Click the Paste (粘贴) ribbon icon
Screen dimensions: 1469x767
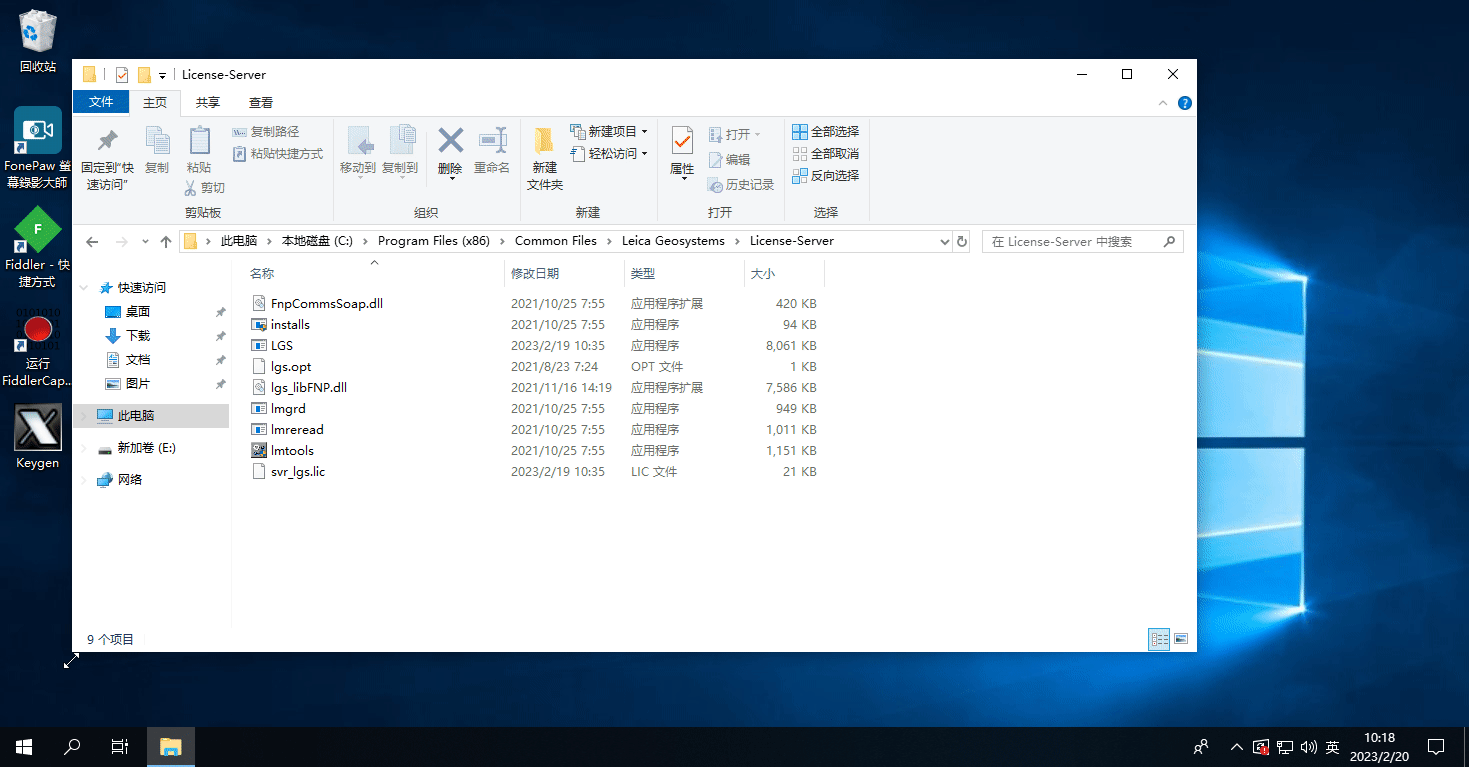click(x=199, y=141)
